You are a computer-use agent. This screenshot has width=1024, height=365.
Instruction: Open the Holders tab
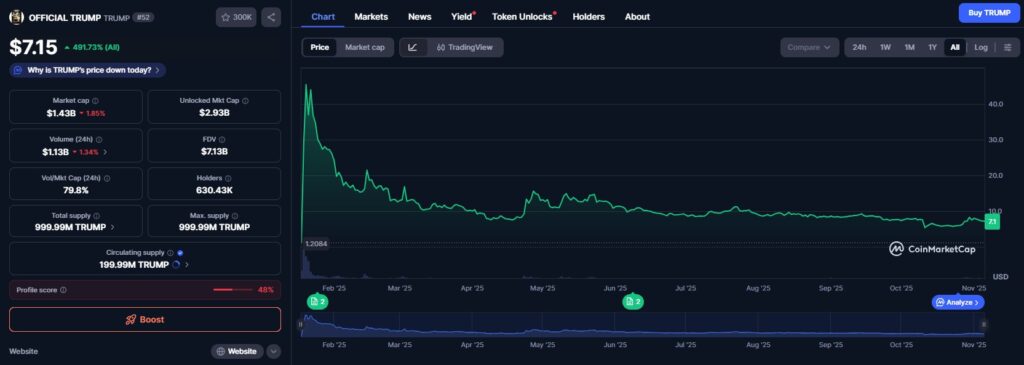pyautogui.click(x=588, y=16)
